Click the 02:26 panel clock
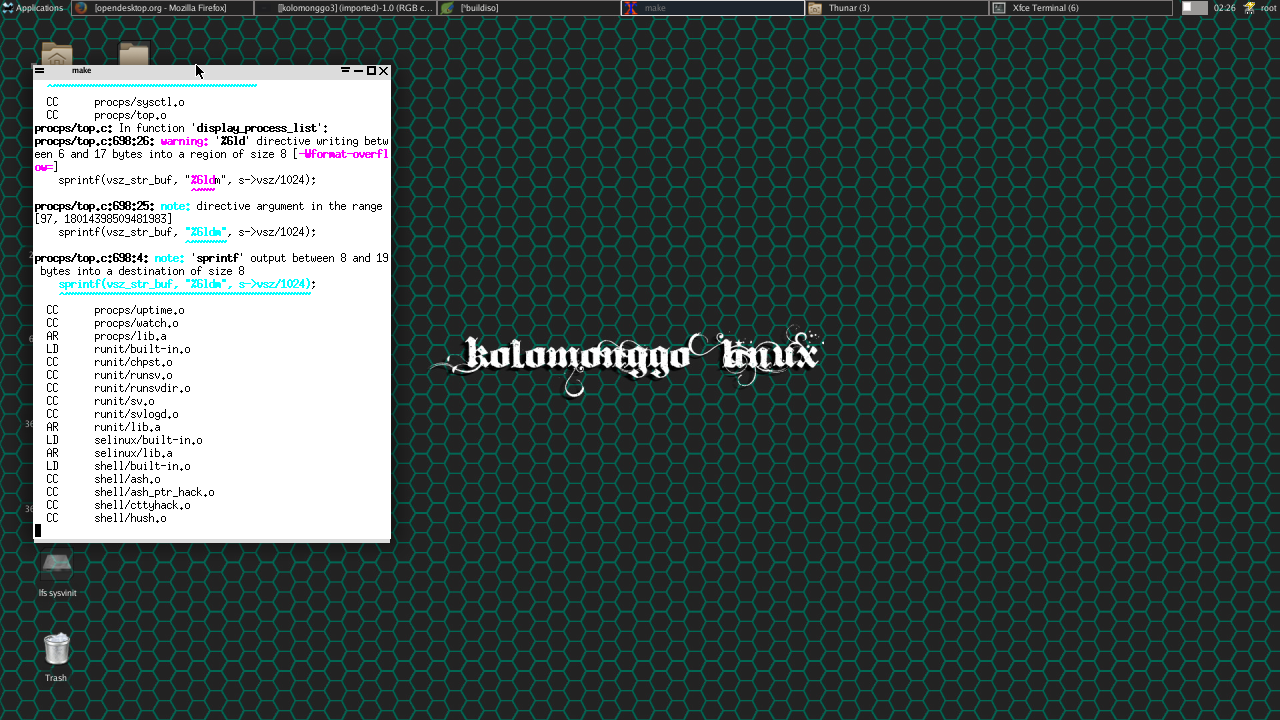 [x=1224, y=8]
